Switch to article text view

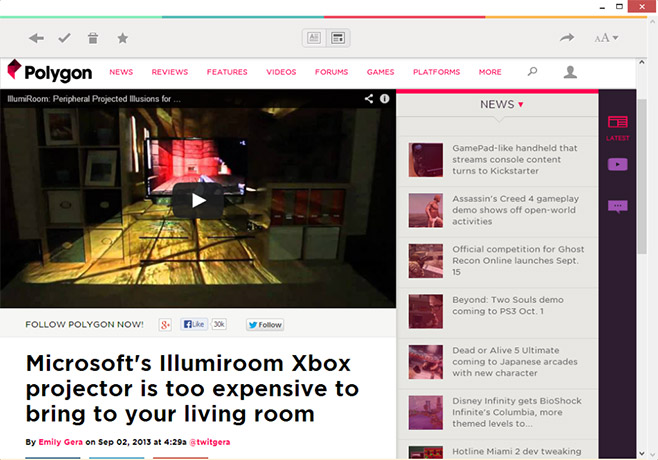tap(314, 38)
